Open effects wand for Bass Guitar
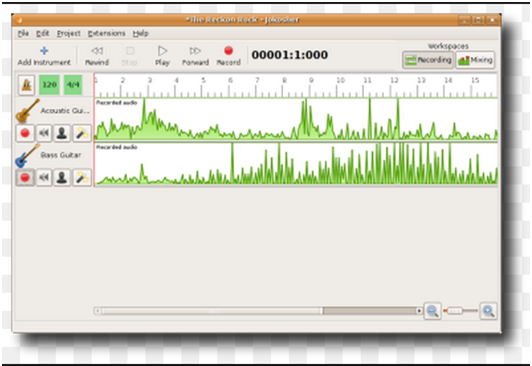 tap(82, 177)
